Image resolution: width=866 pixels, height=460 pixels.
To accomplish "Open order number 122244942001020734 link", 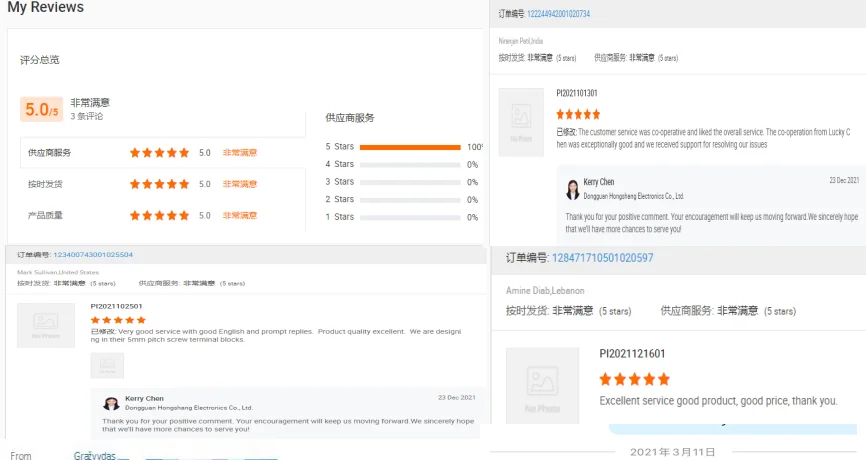I will (x=558, y=14).
